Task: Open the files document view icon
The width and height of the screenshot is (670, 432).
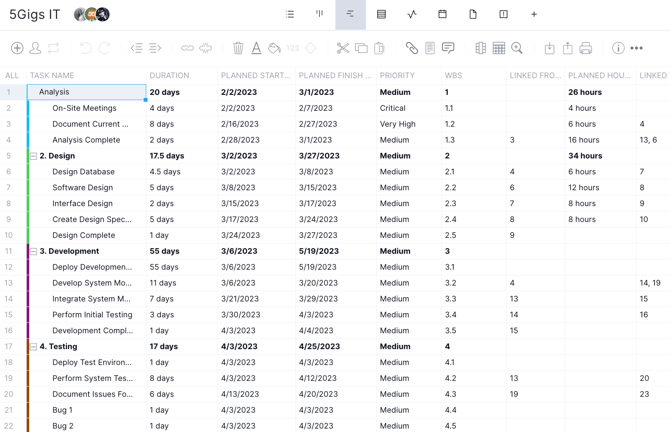Action: [x=473, y=15]
